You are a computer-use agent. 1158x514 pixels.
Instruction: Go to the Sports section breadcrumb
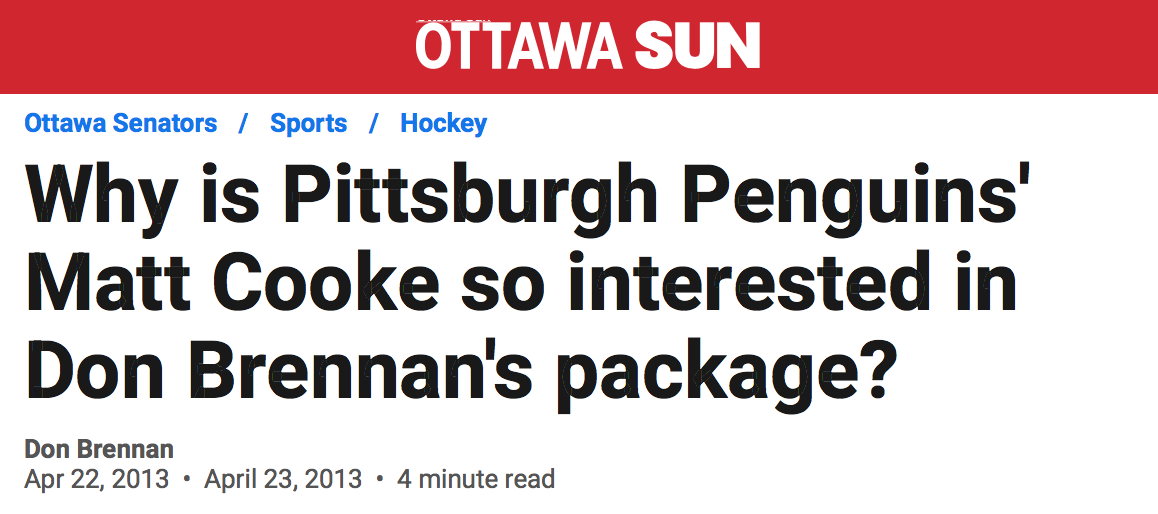pos(309,124)
